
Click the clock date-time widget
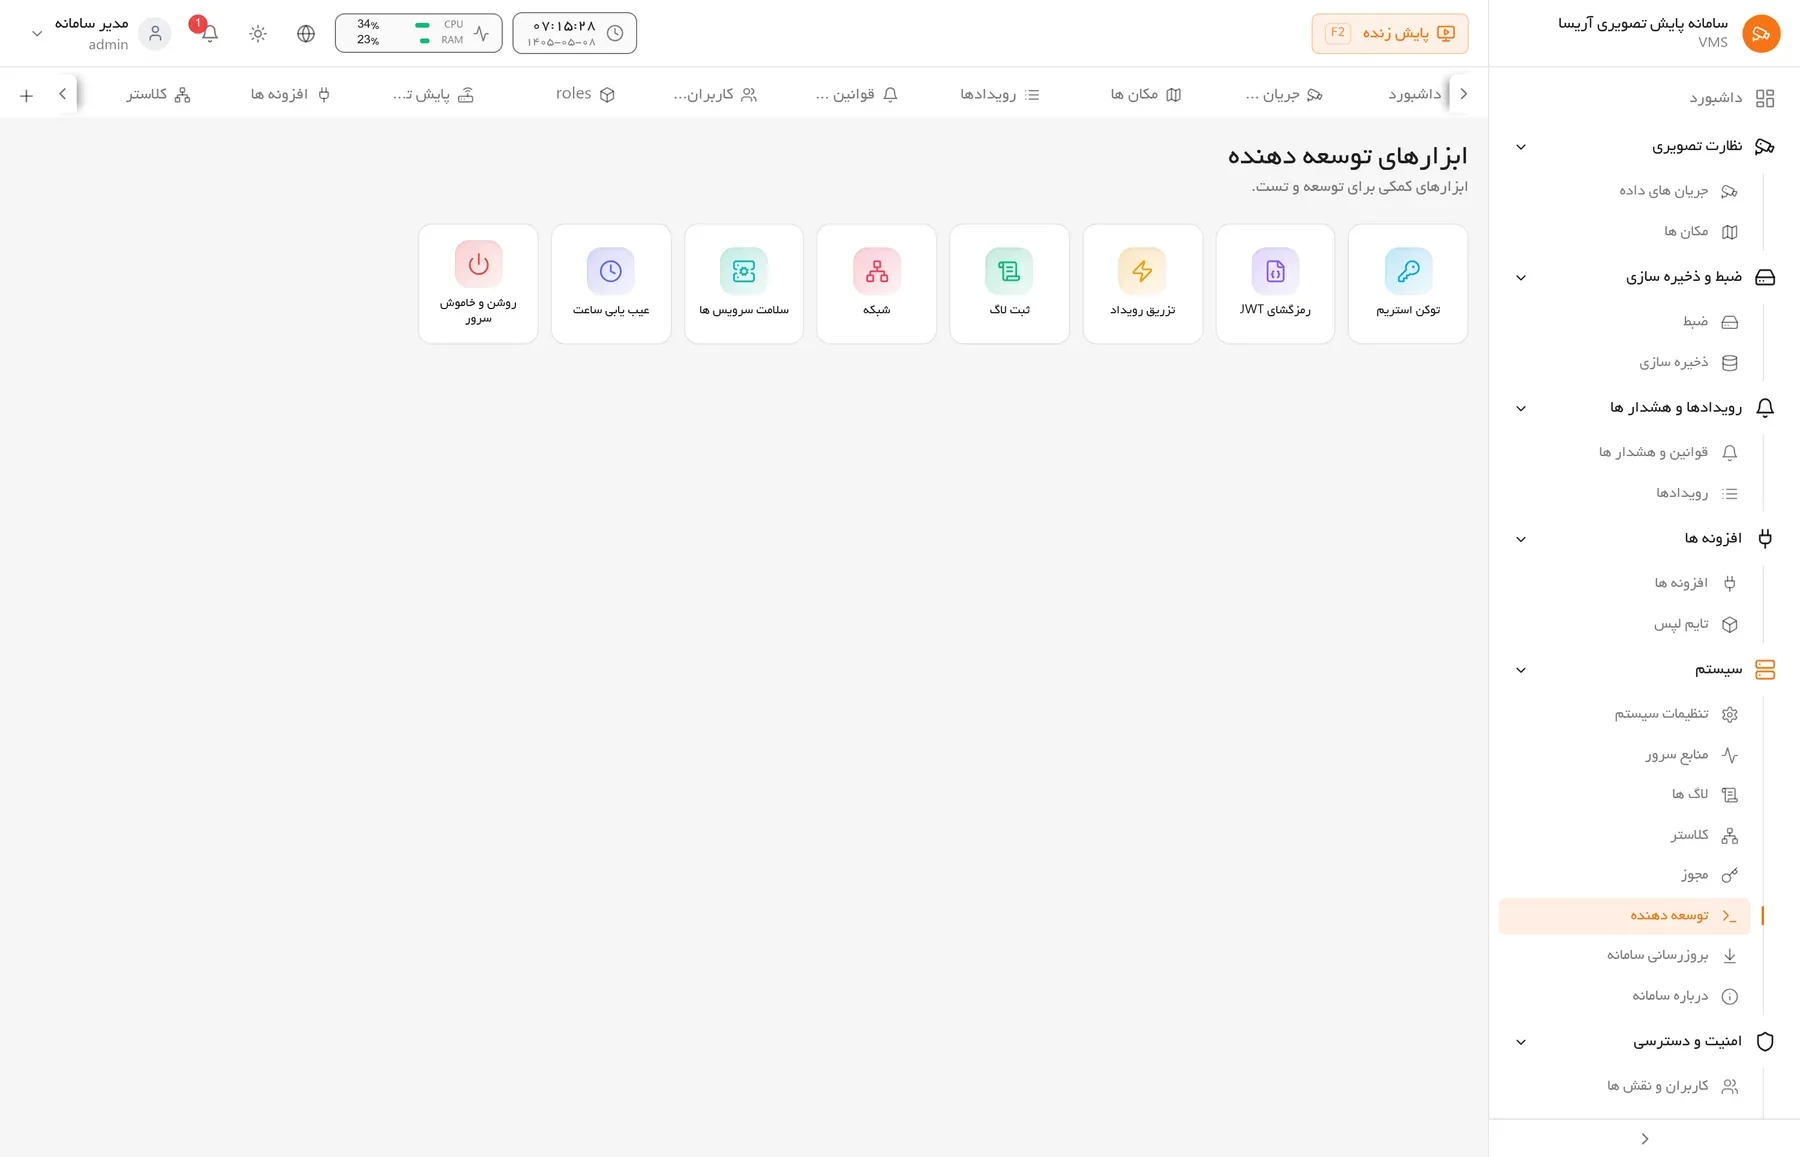pos(575,33)
